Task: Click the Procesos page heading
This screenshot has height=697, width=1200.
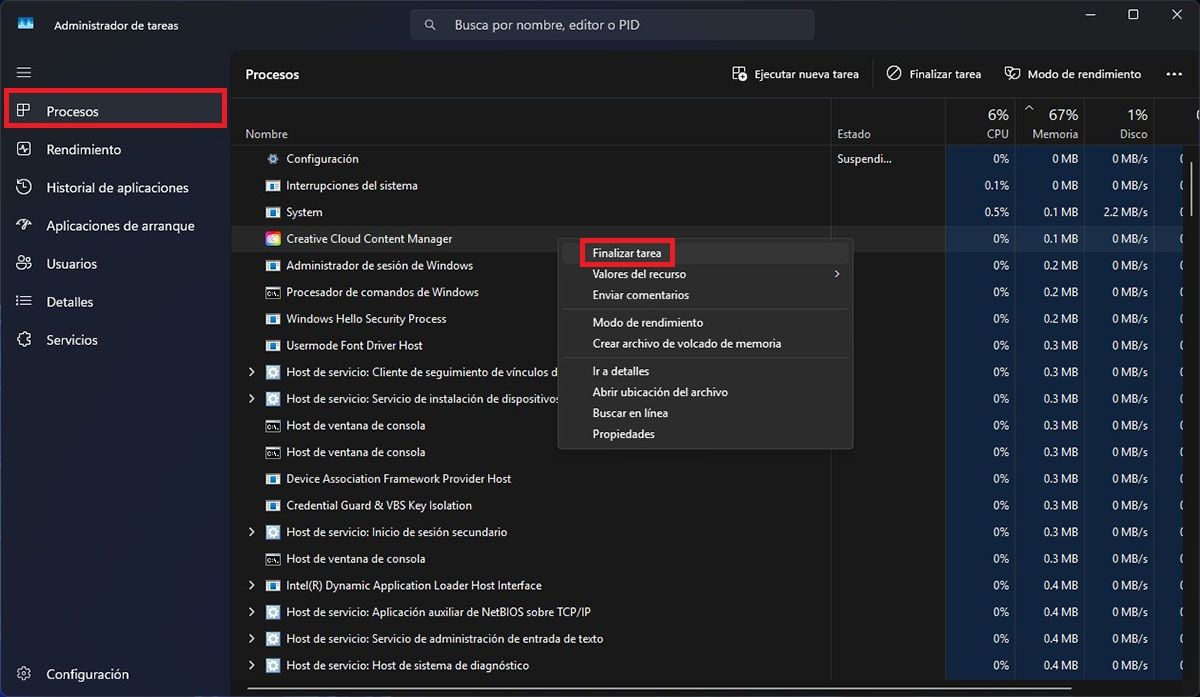Action: pyautogui.click(x=272, y=74)
